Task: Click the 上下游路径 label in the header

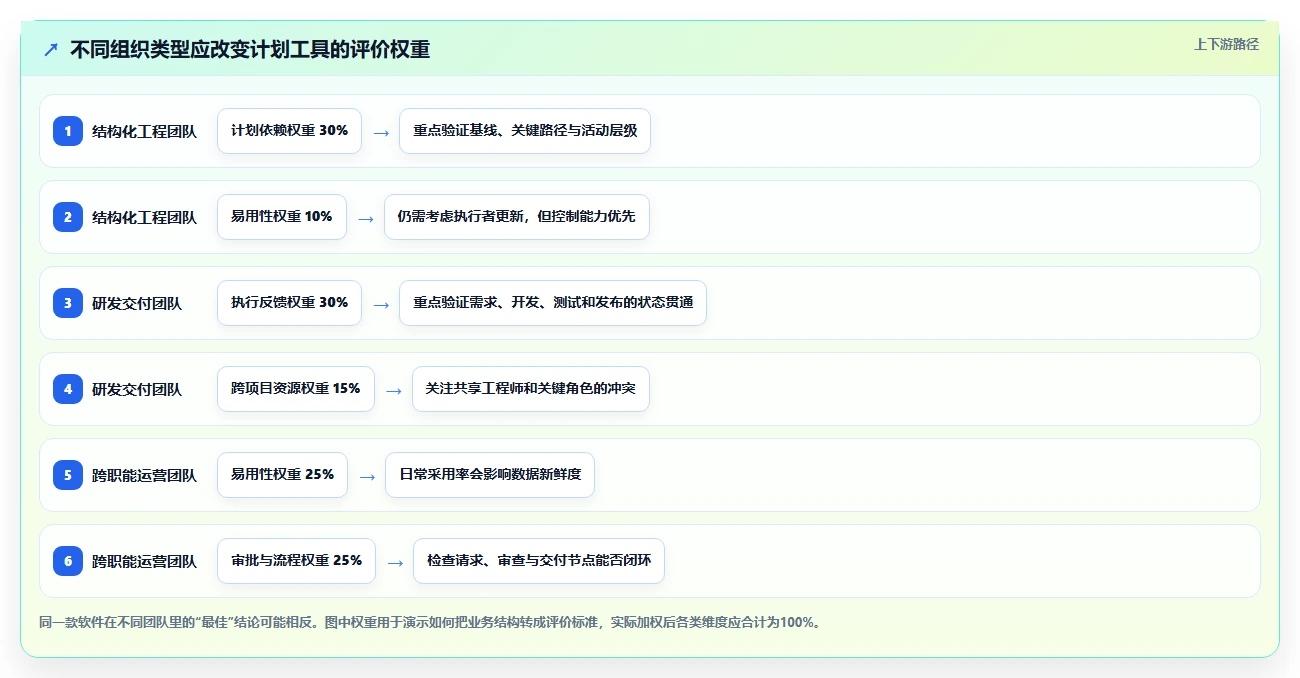Action: [1226, 44]
